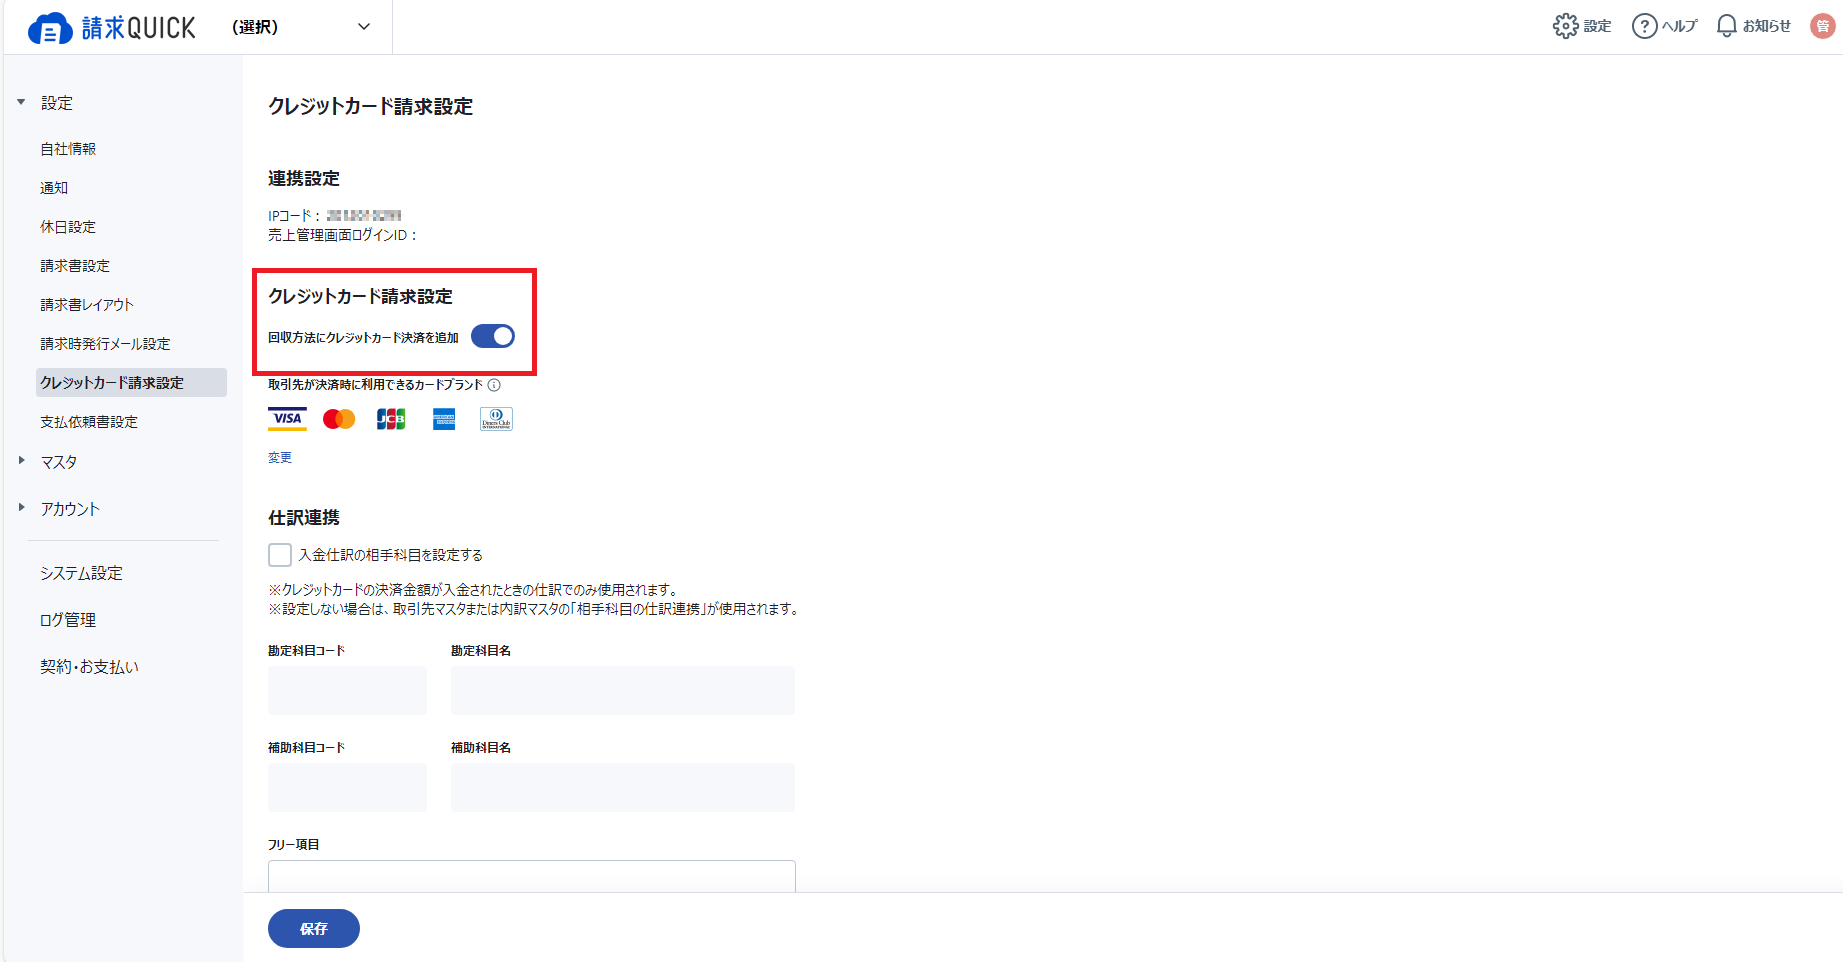
Task: Open the (選択) company dropdown
Action: pos(301,27)
